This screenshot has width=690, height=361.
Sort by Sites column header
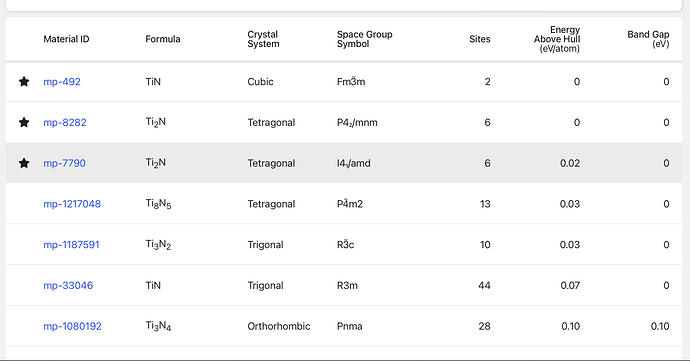(x=480, y=39)
